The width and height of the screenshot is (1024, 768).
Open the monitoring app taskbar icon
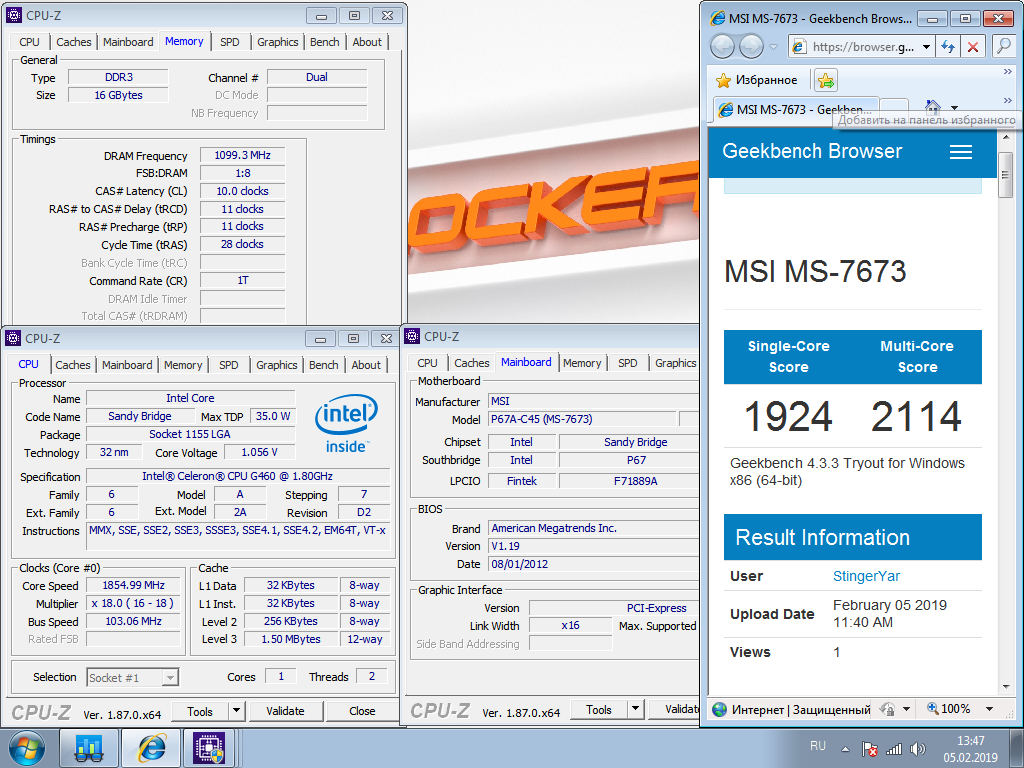(x=89, y=748)
